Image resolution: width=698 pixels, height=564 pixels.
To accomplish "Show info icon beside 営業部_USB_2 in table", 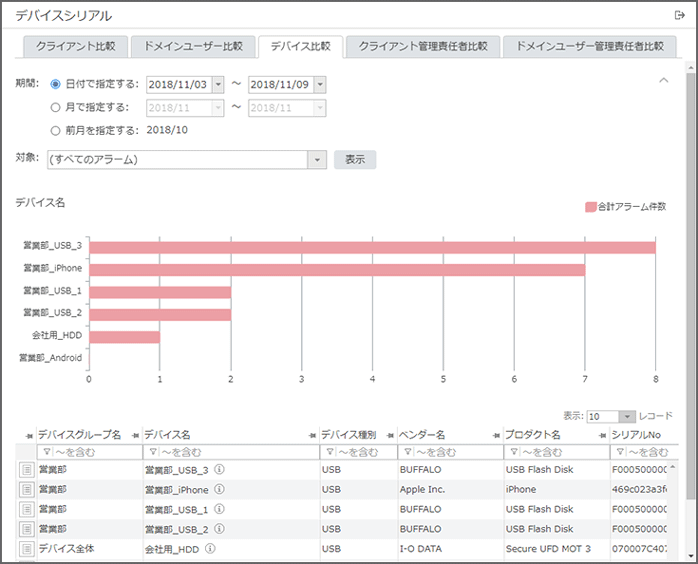I will pos(219,528).
